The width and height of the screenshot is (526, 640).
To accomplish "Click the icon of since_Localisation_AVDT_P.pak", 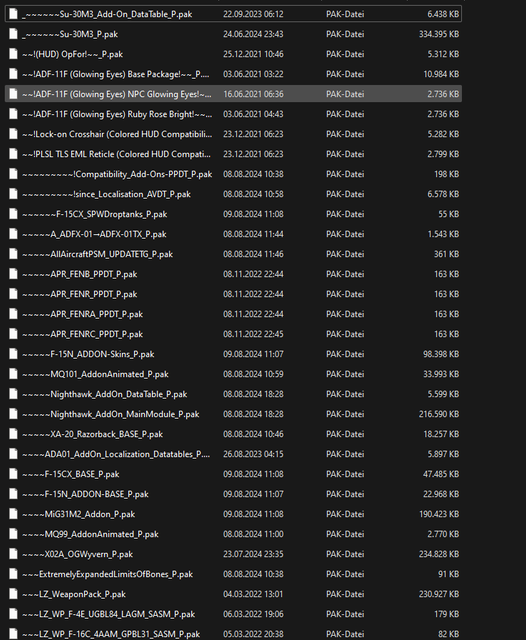I will [x=13, y=194].
